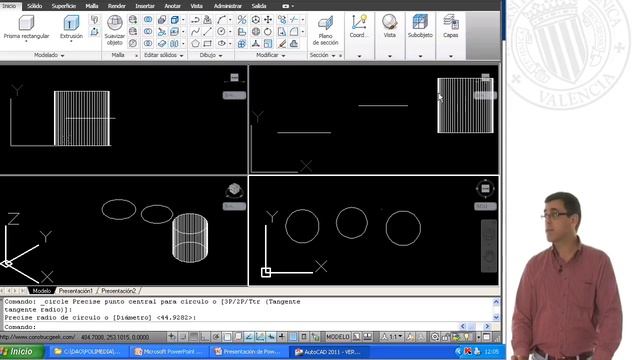Toggle Snap mode in status bar

183,337
